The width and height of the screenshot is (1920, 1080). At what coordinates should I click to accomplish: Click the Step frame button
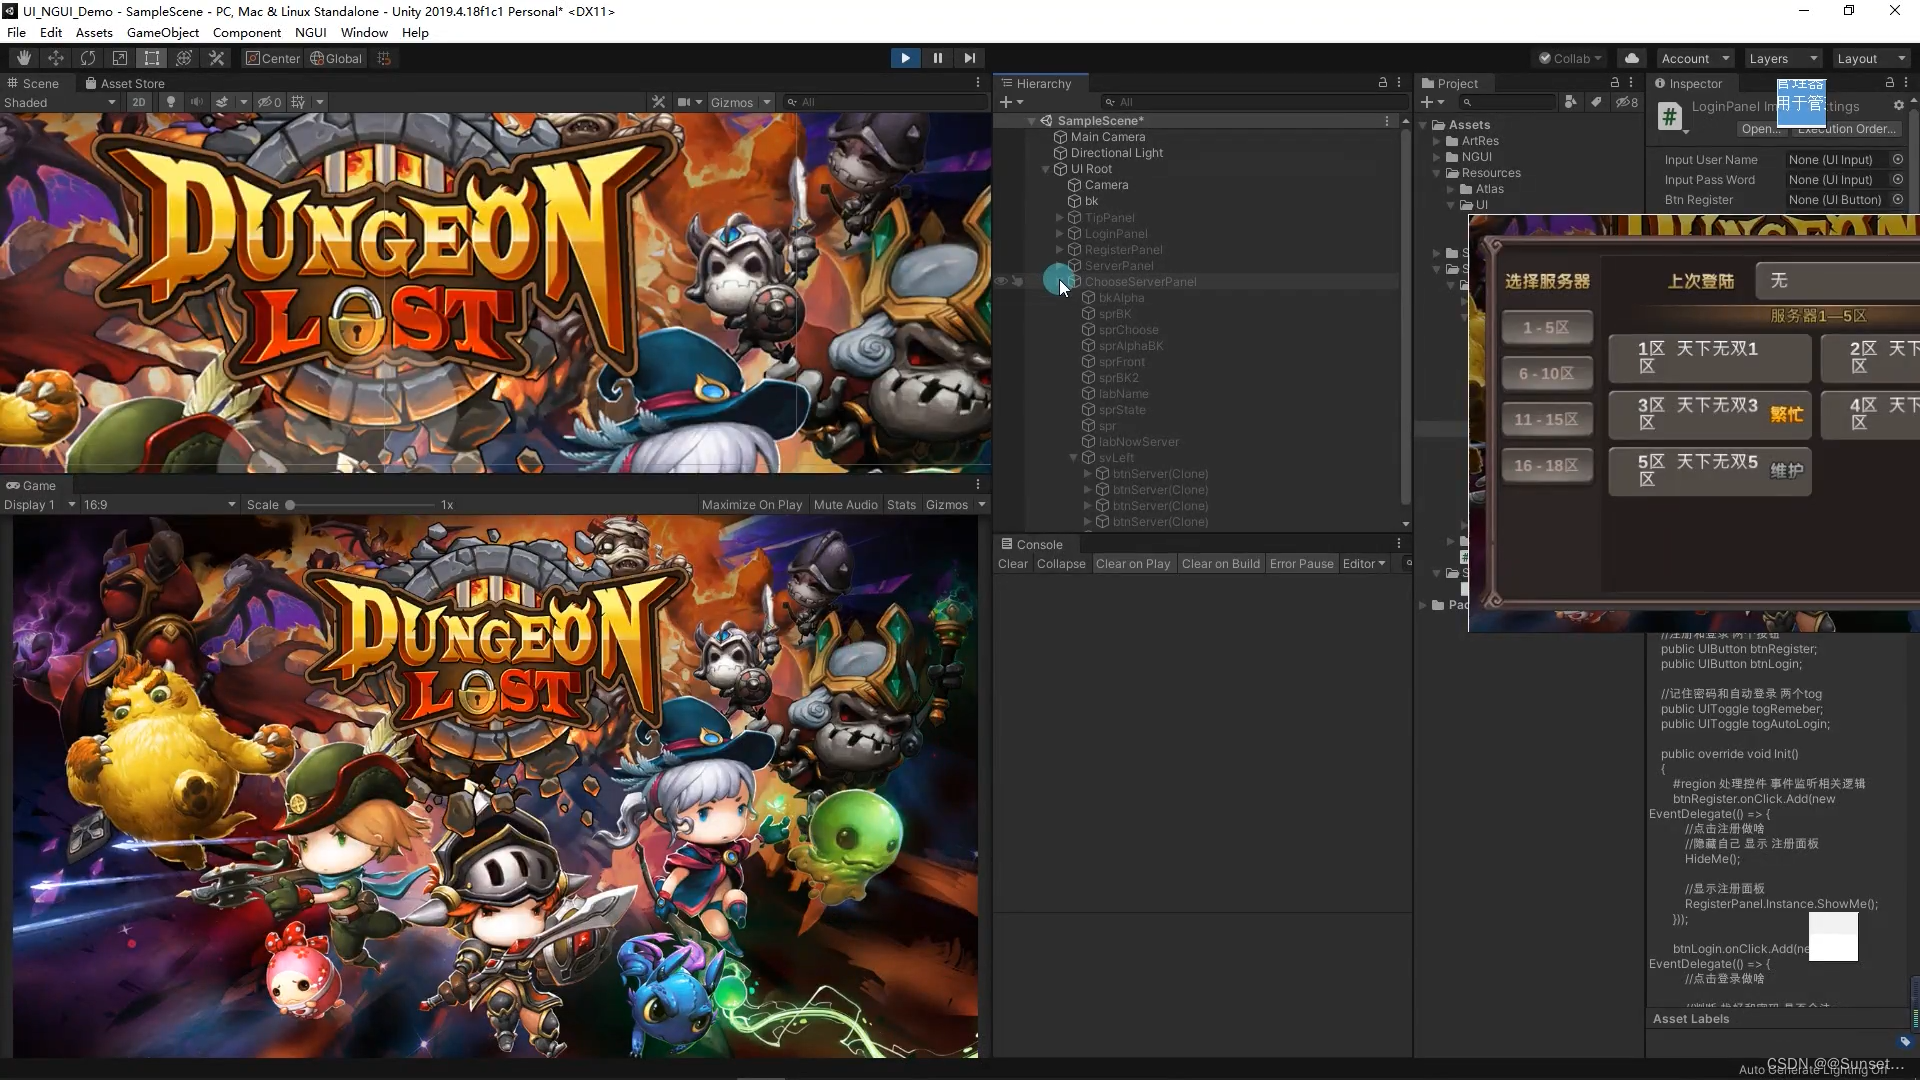click(969, 58)
